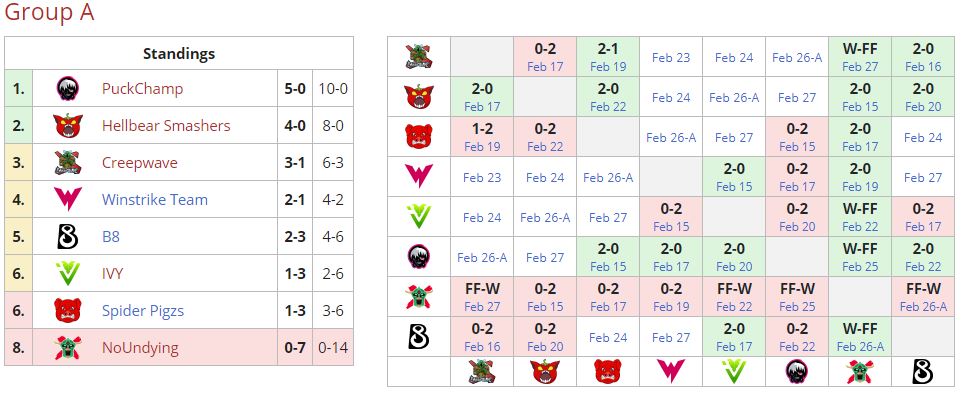Screen dimensions: 965x401
Task: Click the Hellbear Smashers logo in the crosstable's bottom row
Action: [544, 372]
